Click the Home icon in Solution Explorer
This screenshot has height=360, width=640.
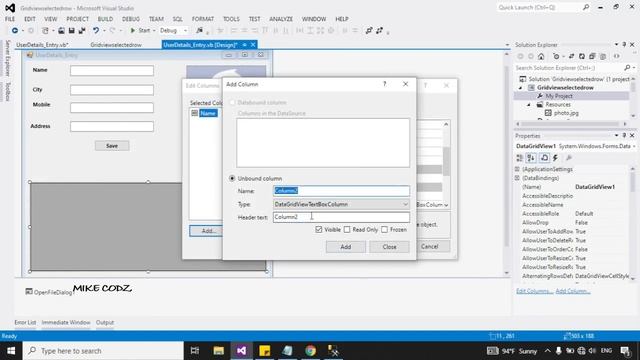pyautogui.click(x=541, y=56)
